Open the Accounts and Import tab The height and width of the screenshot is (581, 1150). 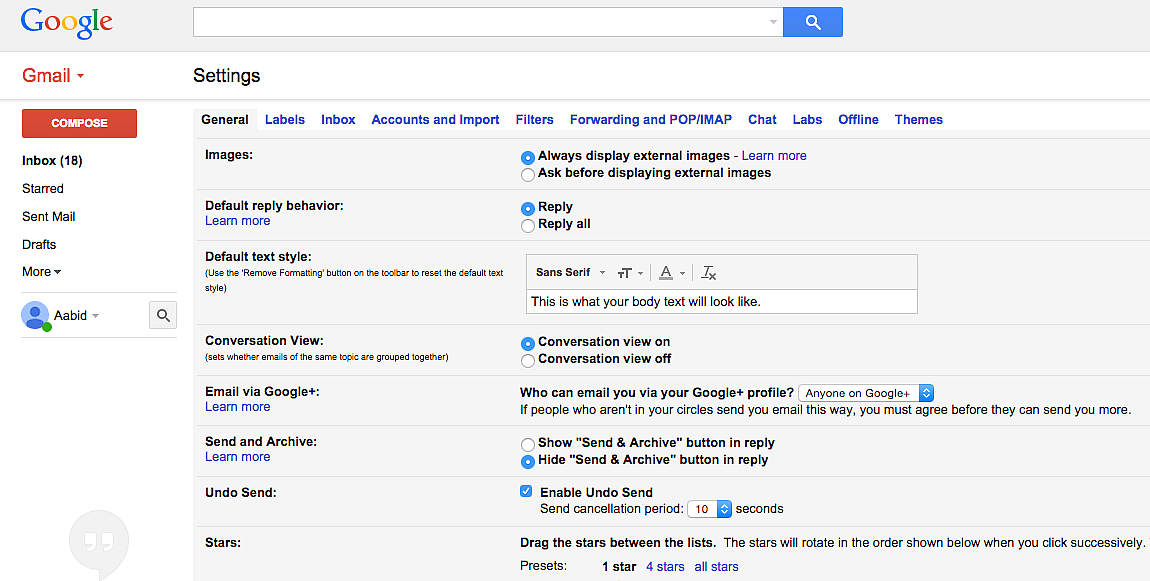tap(435, 120)
